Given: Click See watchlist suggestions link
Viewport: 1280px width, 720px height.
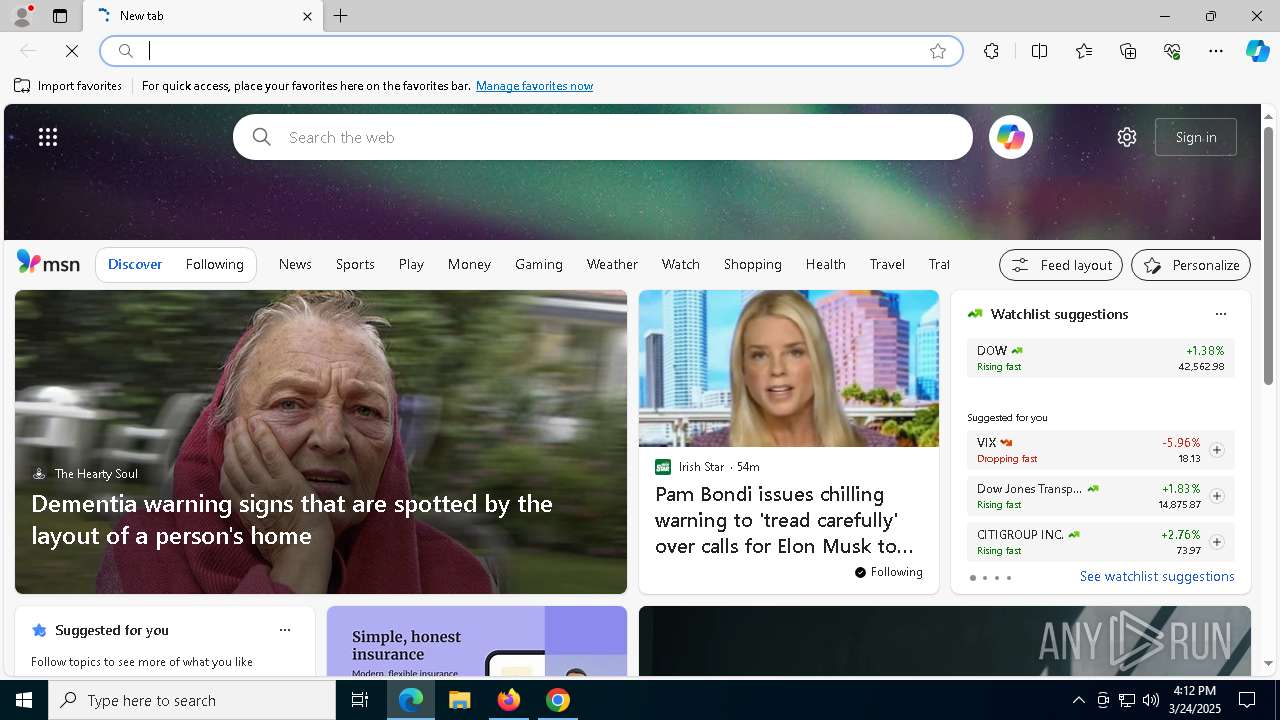Looking at the screenshot, I should pos(1157,576).
